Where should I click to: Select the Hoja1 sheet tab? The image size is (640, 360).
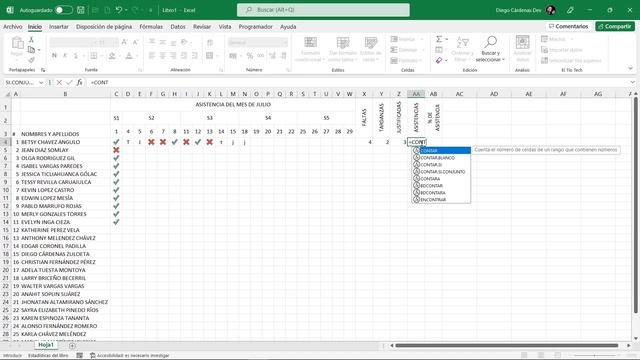coord(46,345)
